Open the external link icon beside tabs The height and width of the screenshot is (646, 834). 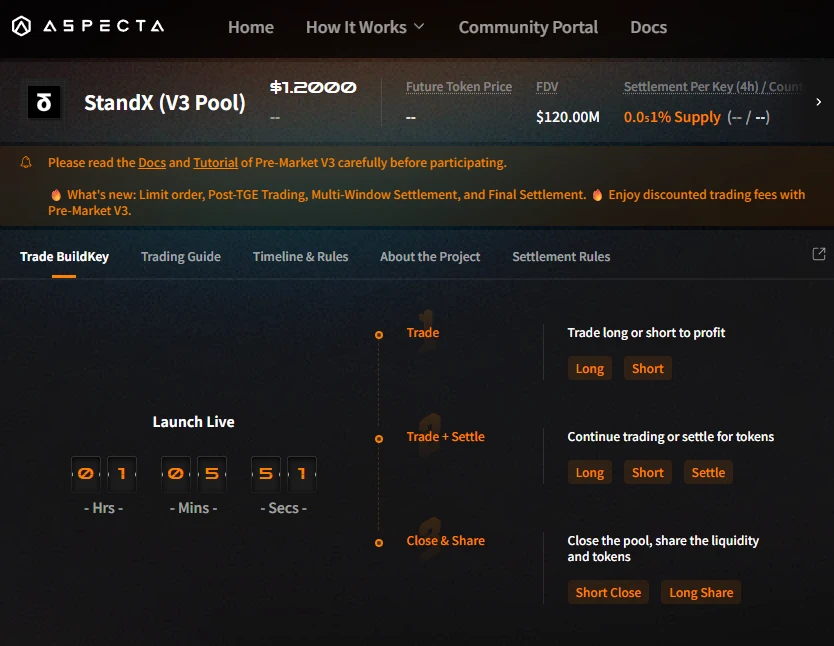(x=819, y=254)
